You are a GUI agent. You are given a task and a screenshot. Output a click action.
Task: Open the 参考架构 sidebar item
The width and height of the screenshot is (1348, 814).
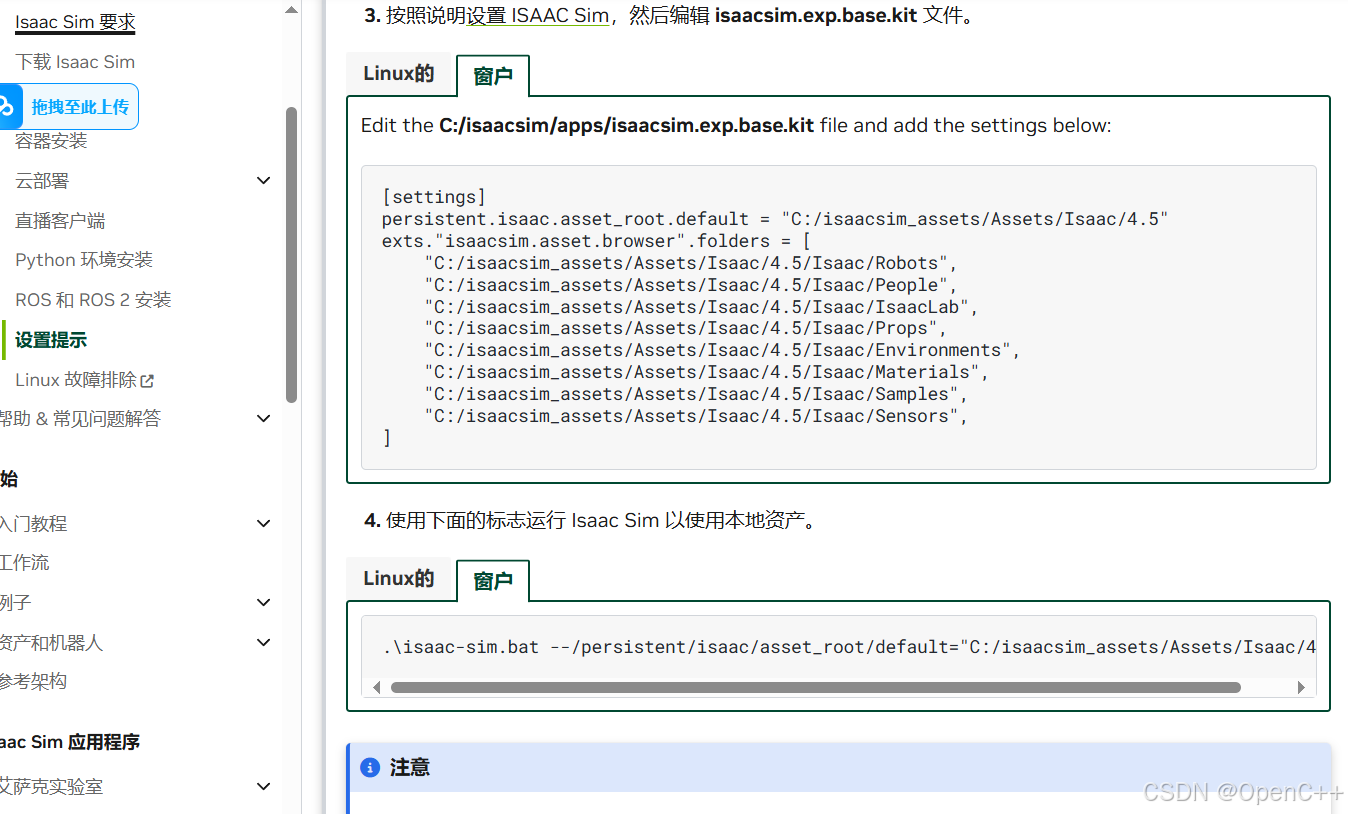33,682
